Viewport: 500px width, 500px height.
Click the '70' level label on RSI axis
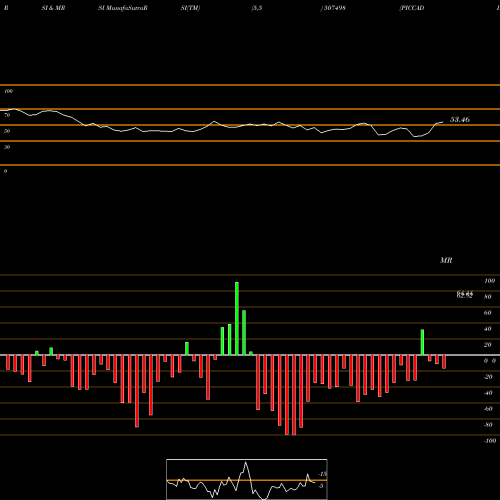7,115
